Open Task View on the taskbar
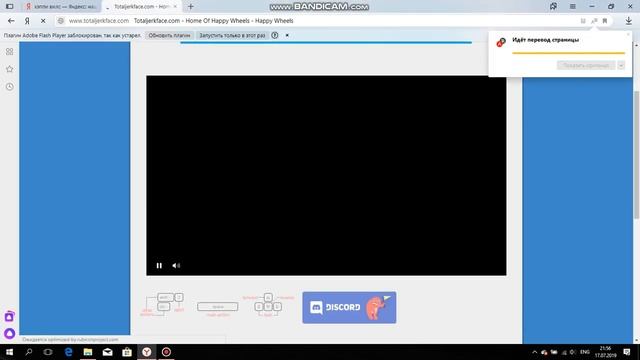Image resolution: width=640 pixels, height=360 pixels. pos(48,352)
